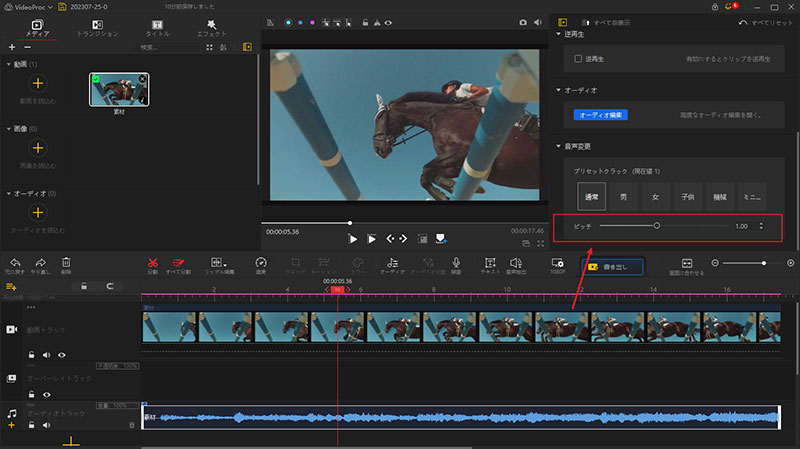Switch to the Effect (エフェクト) tab
800x449 pixels.
(x=211, y=28)
